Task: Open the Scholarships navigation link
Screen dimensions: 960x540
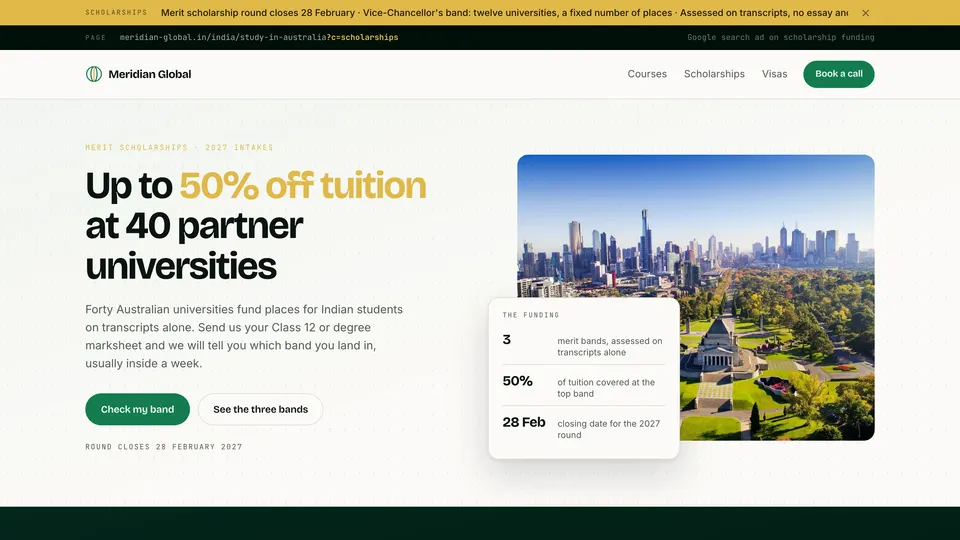Action: click(714, 74)
